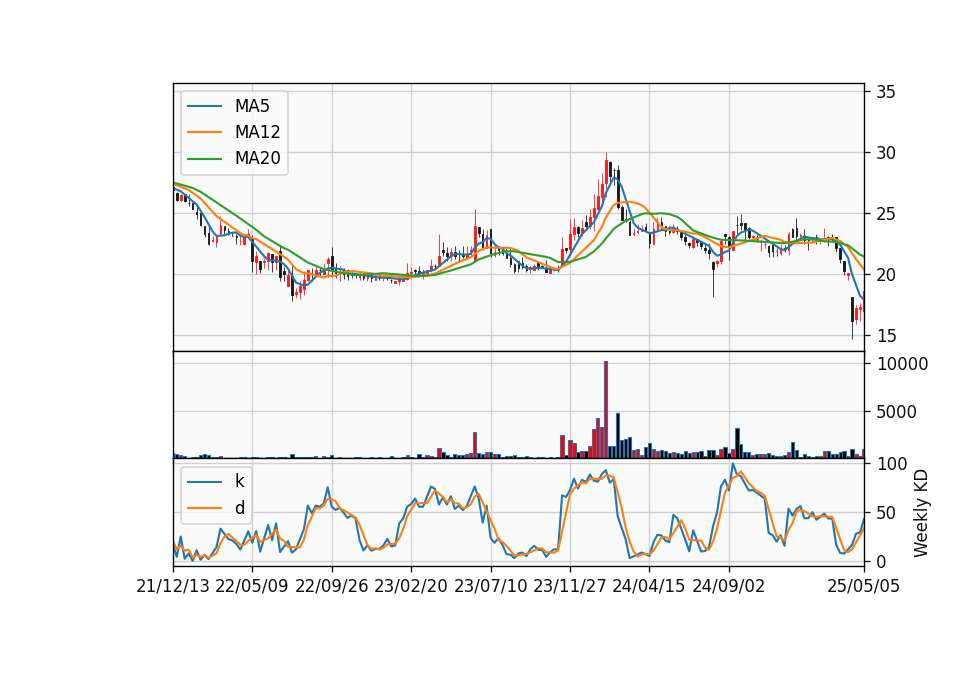Click the highest candlestick near price 30

[x=606, y=174]
